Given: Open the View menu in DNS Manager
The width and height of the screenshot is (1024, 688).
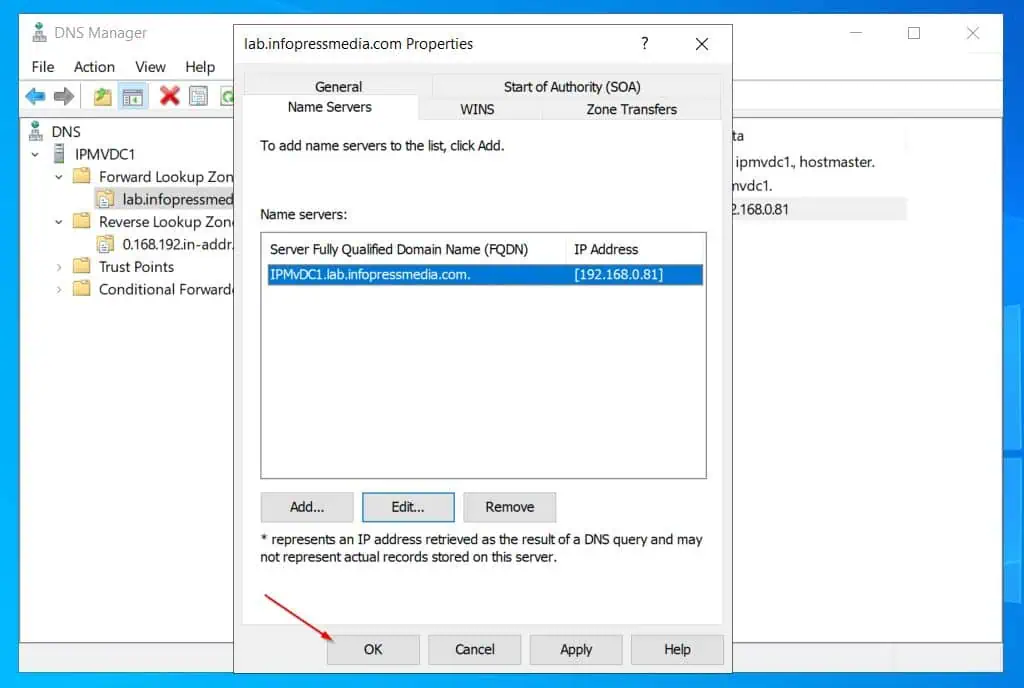Looking at the screenshot, I should tap(150, 67).
